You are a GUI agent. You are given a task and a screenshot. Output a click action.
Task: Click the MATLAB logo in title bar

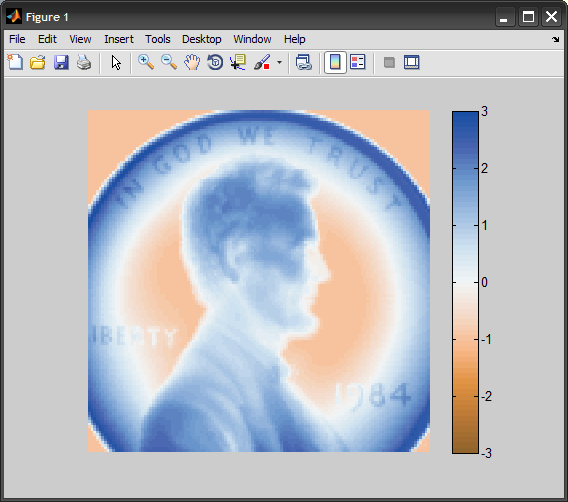pos(14,17)
